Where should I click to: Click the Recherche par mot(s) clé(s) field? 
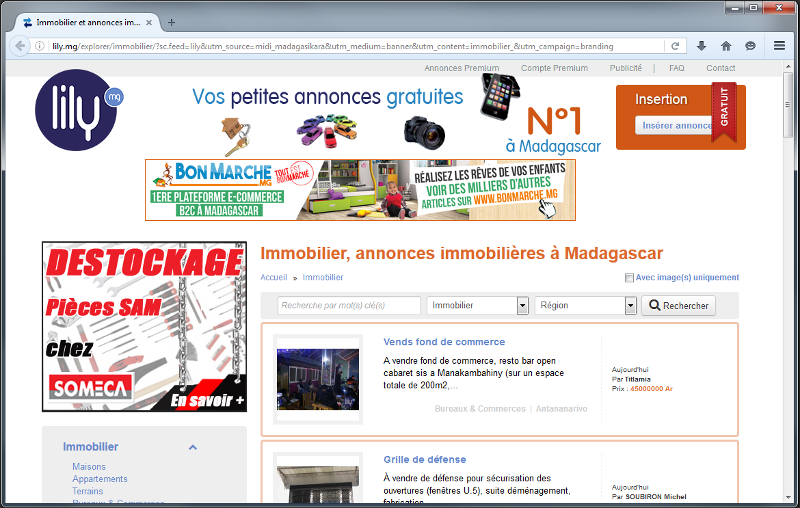349,306
